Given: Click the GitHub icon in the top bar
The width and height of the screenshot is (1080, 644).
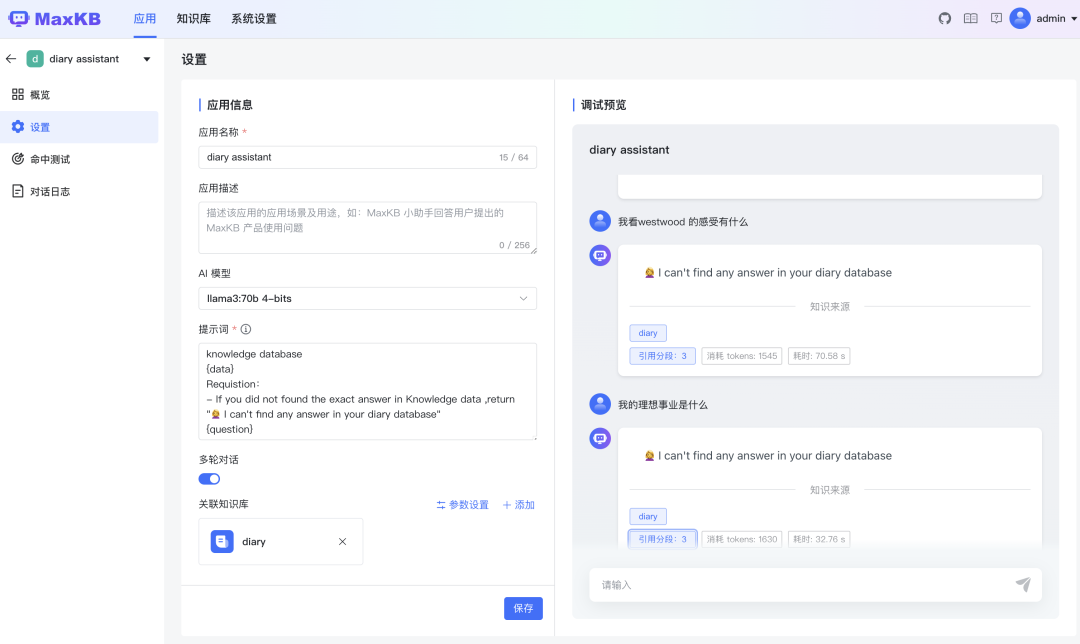Looking at the screenshot, I should click(x=944, y=18).
